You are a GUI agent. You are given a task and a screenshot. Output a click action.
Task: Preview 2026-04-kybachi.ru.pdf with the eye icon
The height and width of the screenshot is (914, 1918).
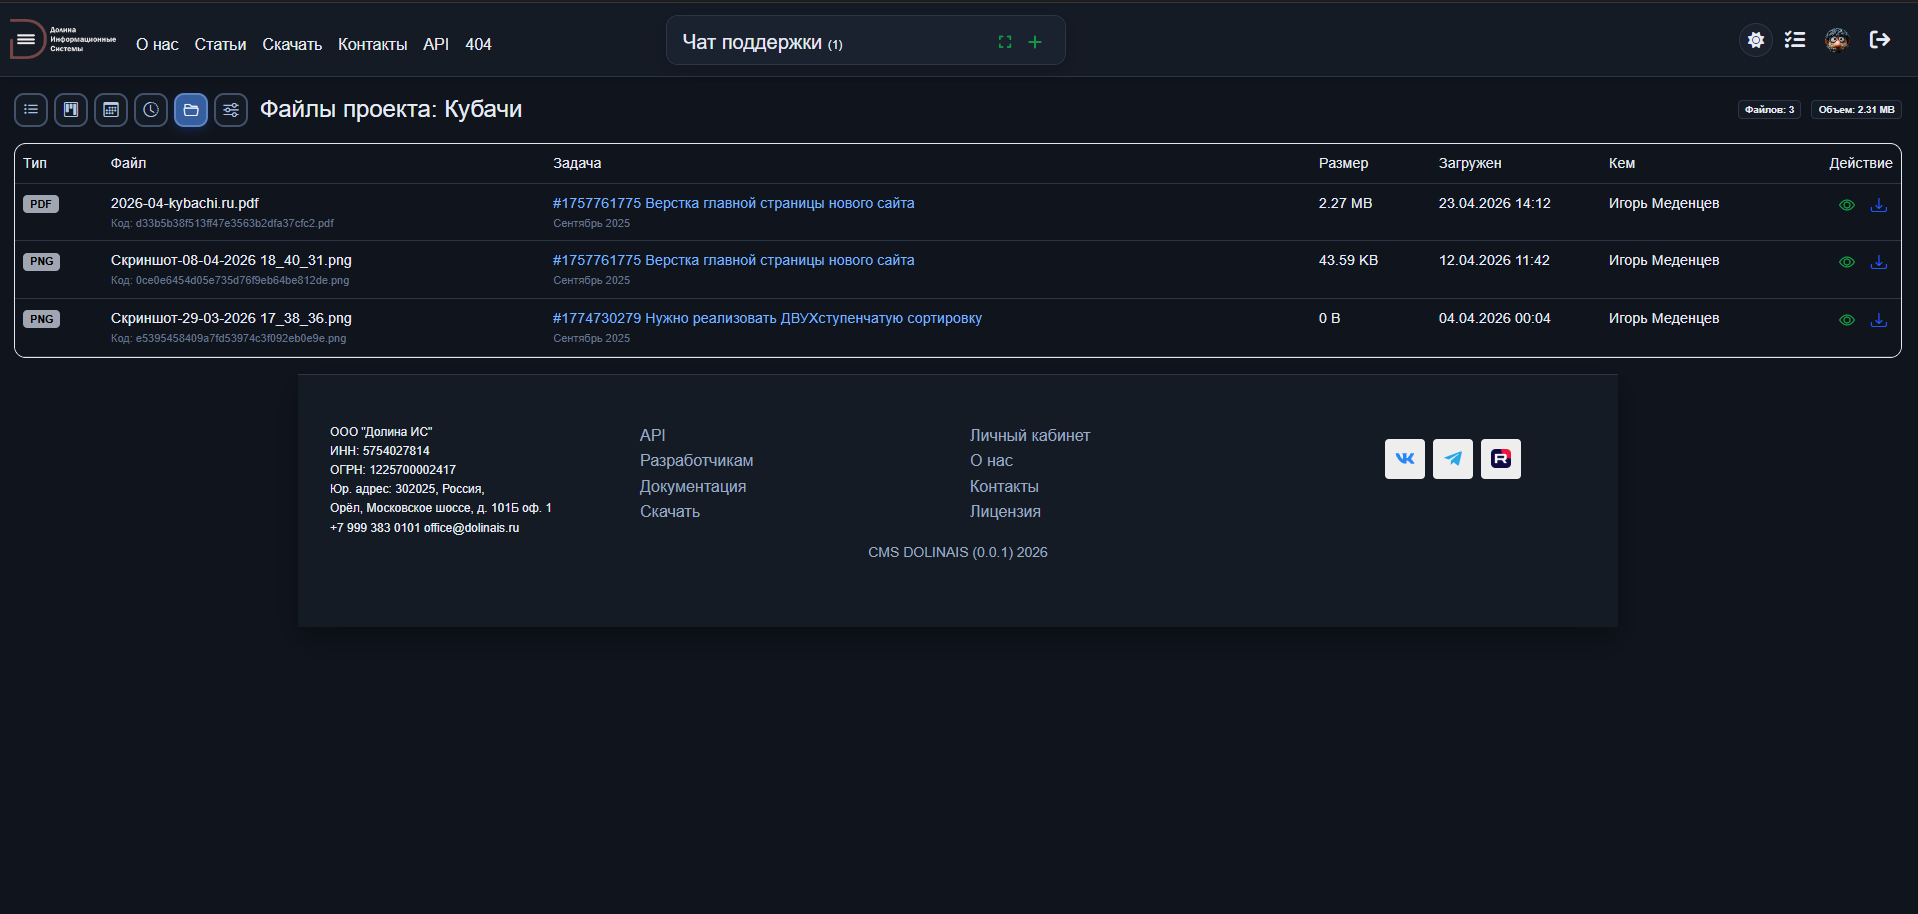tap(1847, 205)
